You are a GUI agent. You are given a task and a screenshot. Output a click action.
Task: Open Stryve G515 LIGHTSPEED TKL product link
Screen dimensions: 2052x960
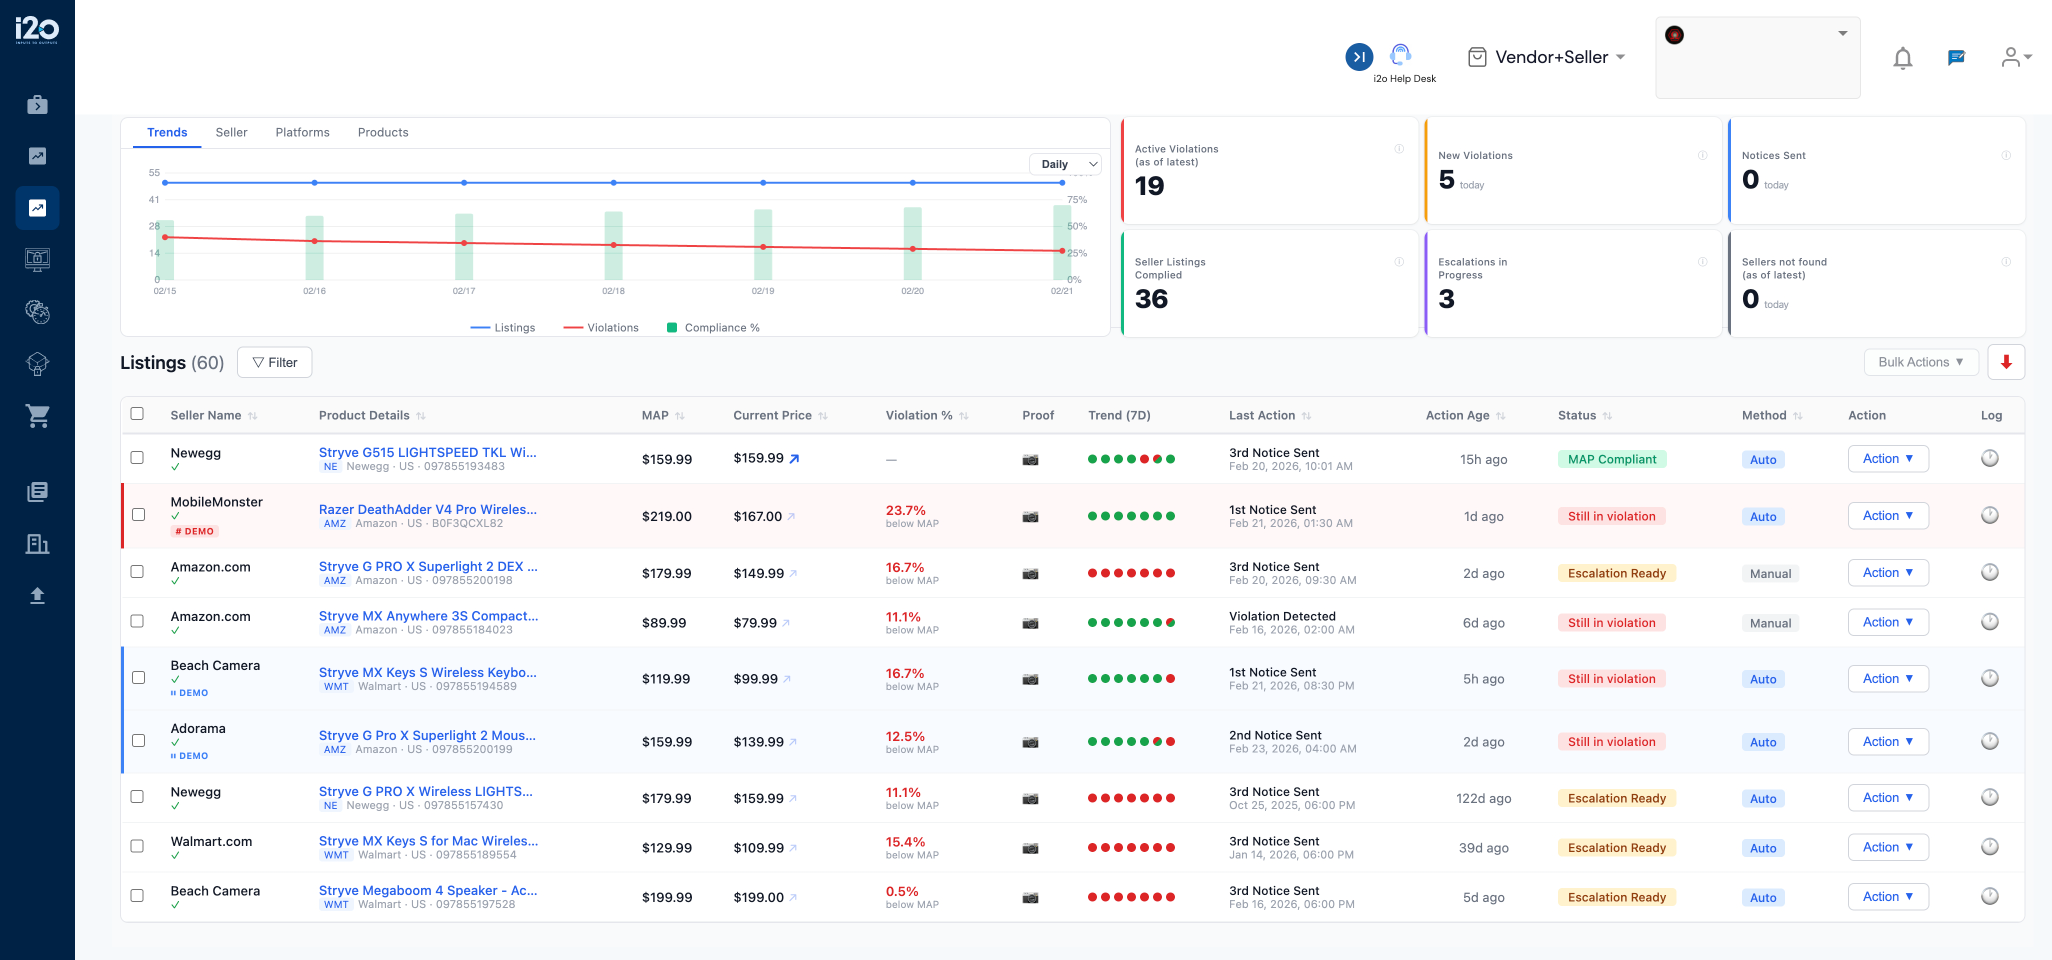point(427,452)
